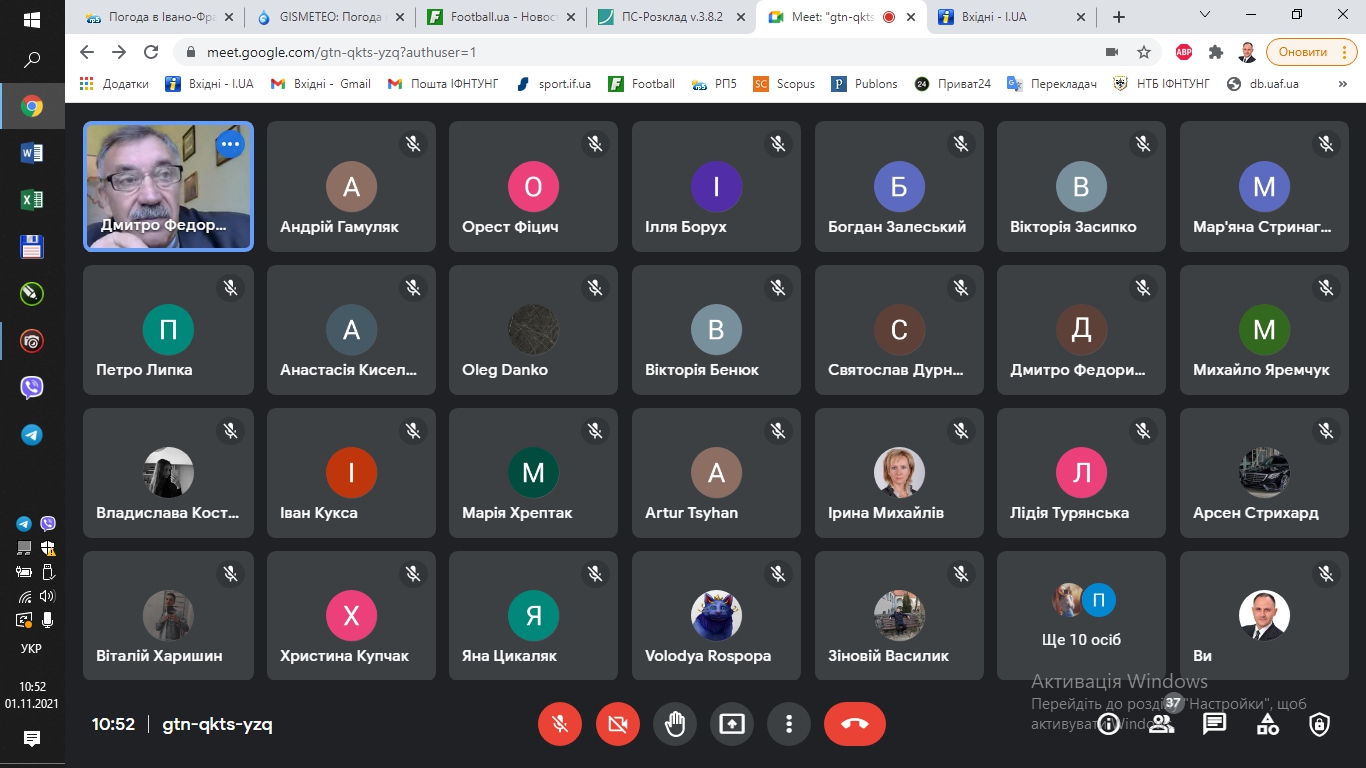Show participants list with 37 badge

tap(1161, 724)
